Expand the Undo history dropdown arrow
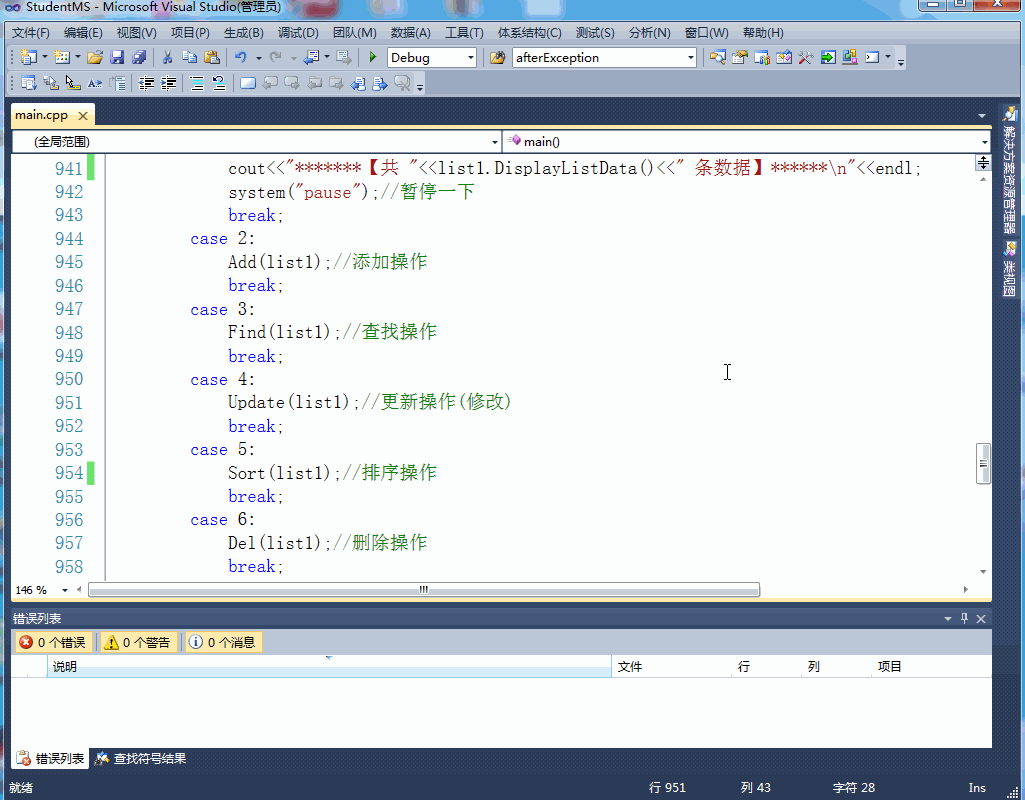Viewport: 1025px width, 800px height. click(259, 58)
